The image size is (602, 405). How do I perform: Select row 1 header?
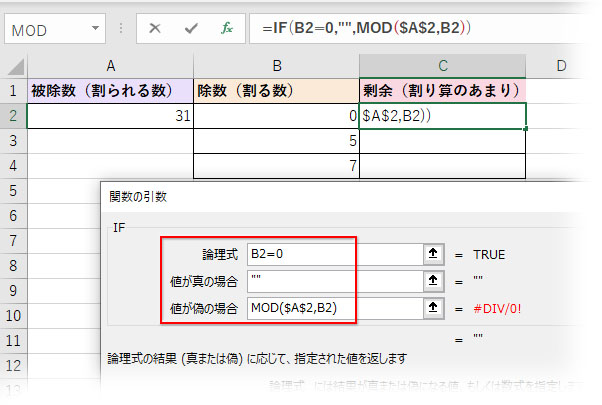point(13,91)
